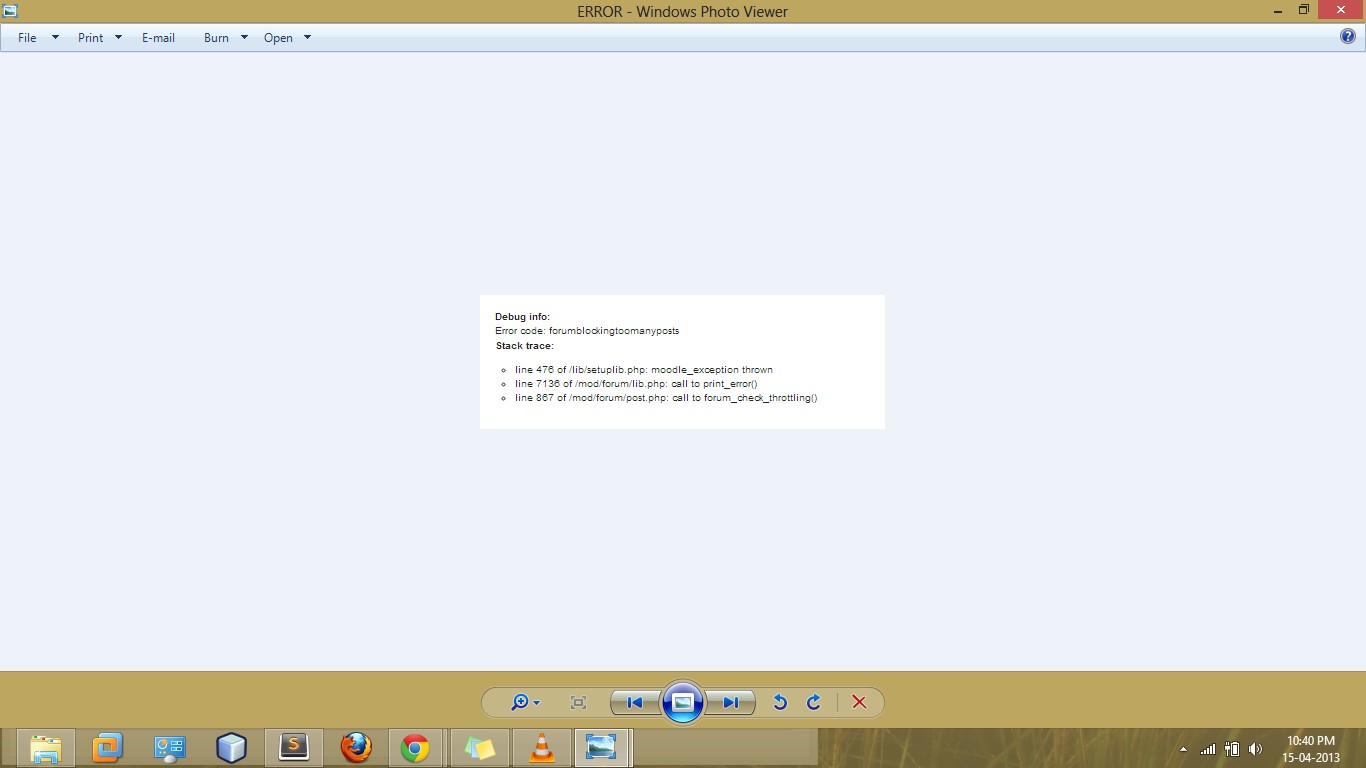Switch to Sublime Text in the taskbar
This screenshot has width=1366, height=768.
coord(293,748)
